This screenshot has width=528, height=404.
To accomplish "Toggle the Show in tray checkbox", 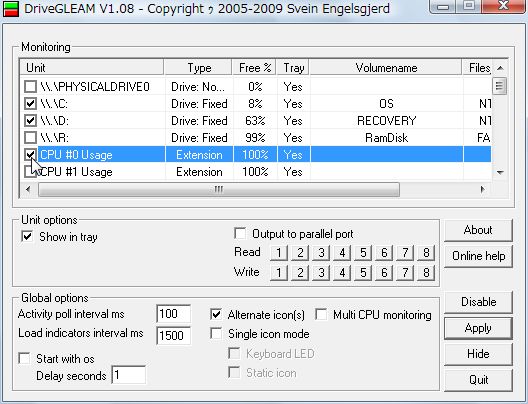I will 27,236.
